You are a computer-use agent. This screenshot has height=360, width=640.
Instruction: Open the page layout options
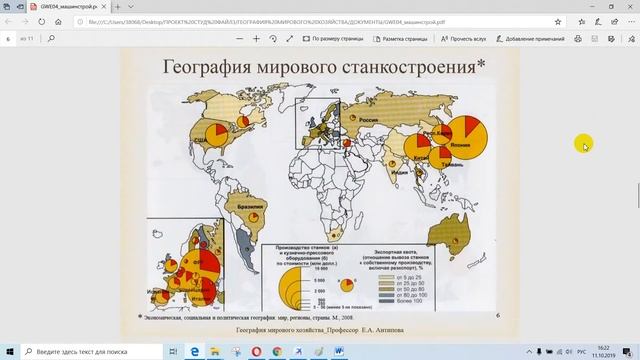coord(400,39)
